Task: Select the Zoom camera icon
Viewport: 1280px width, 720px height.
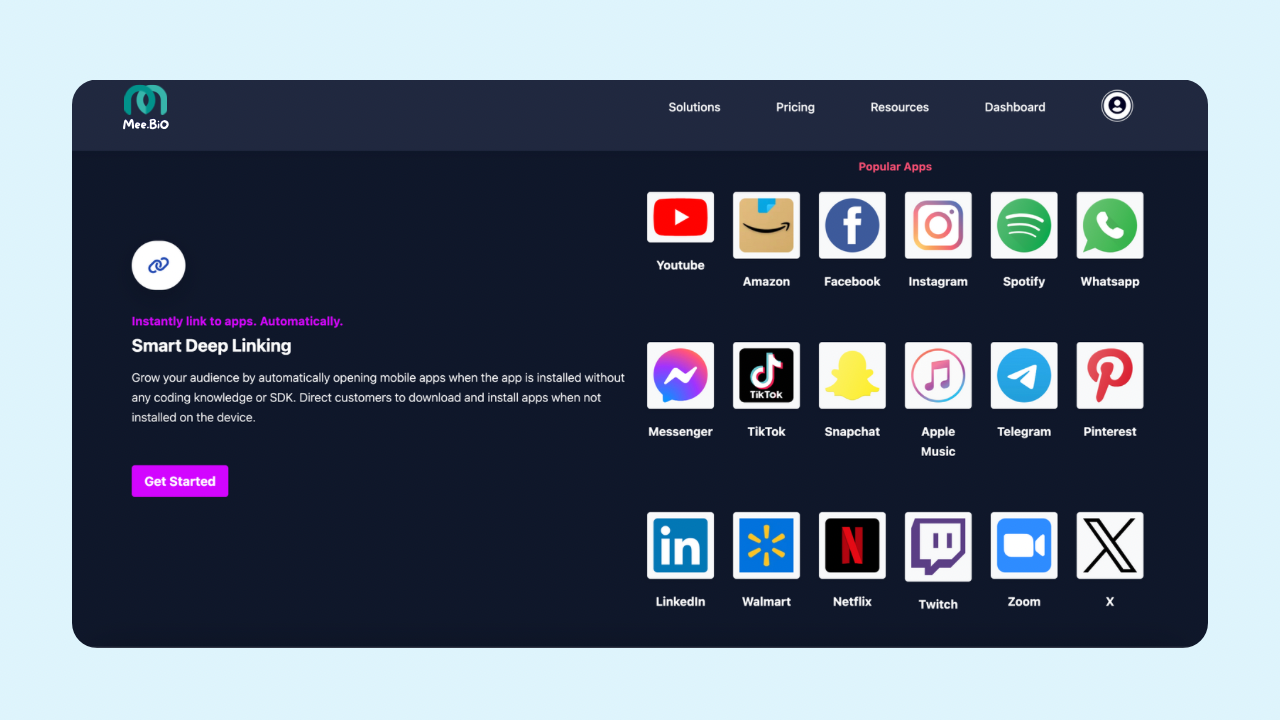Action: 1024,545
